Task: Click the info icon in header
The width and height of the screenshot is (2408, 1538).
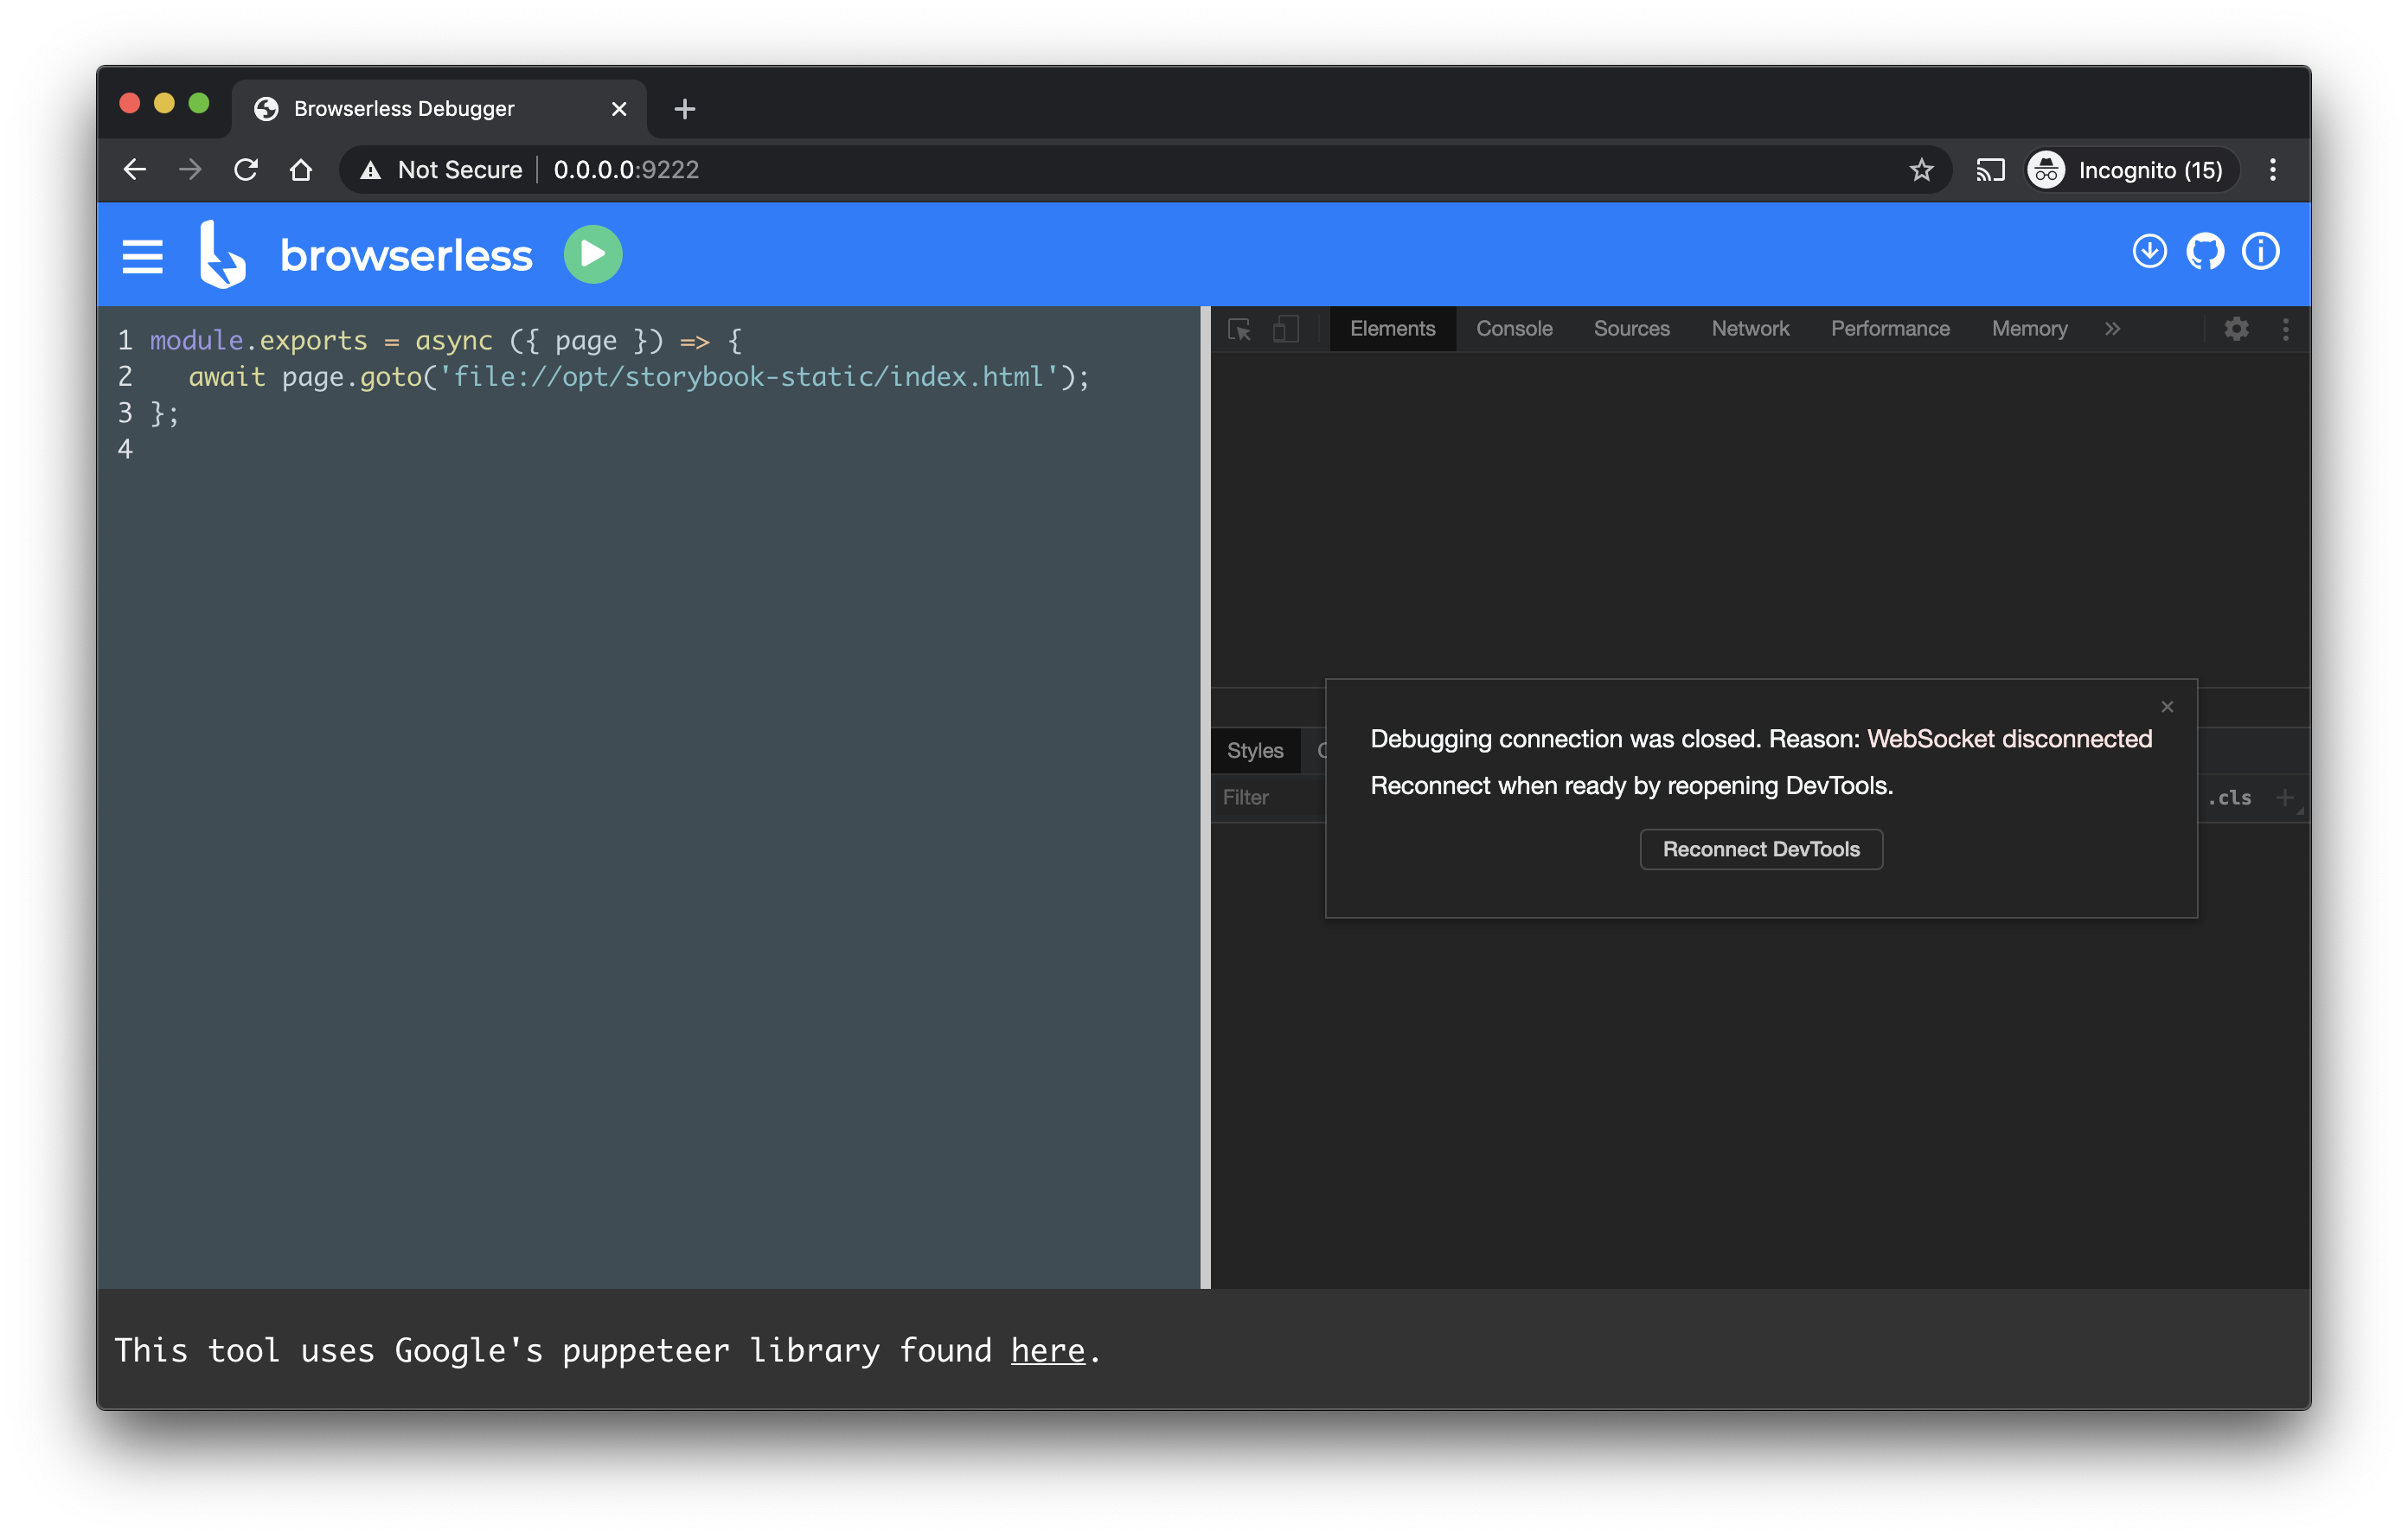Action: point(2260,251)
